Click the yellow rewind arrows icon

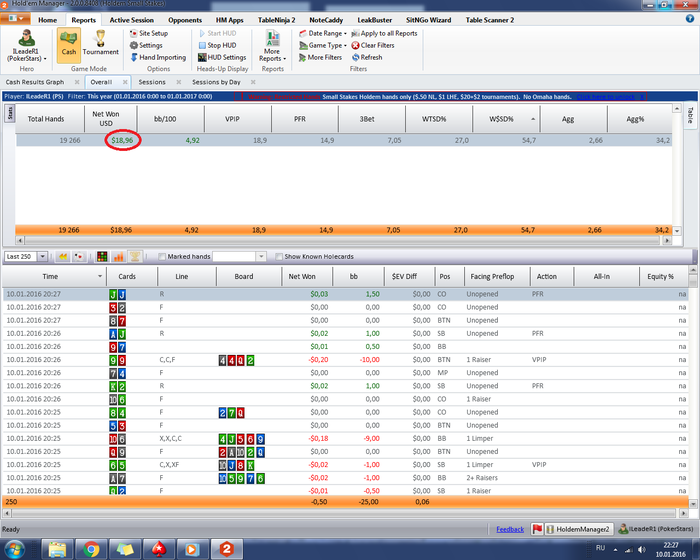tap(63, 256)
